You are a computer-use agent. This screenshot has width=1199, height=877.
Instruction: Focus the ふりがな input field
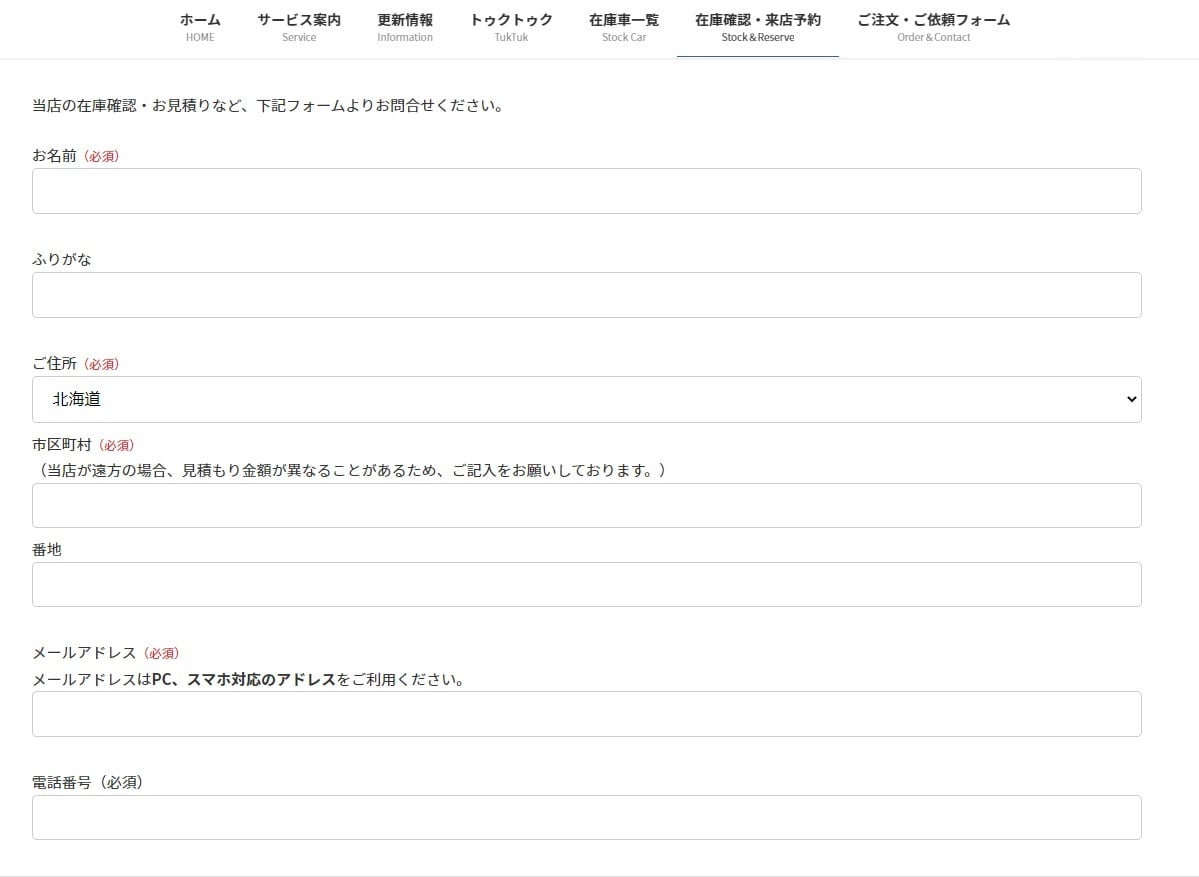[x=587, y=295]
